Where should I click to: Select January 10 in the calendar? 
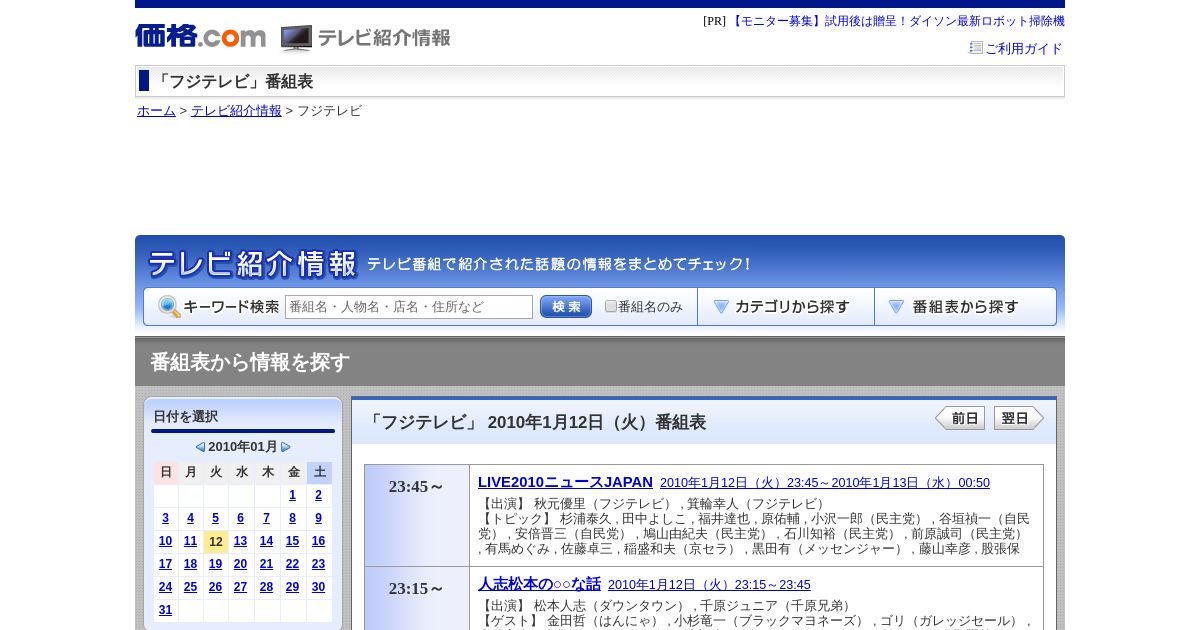pos(165,541)
